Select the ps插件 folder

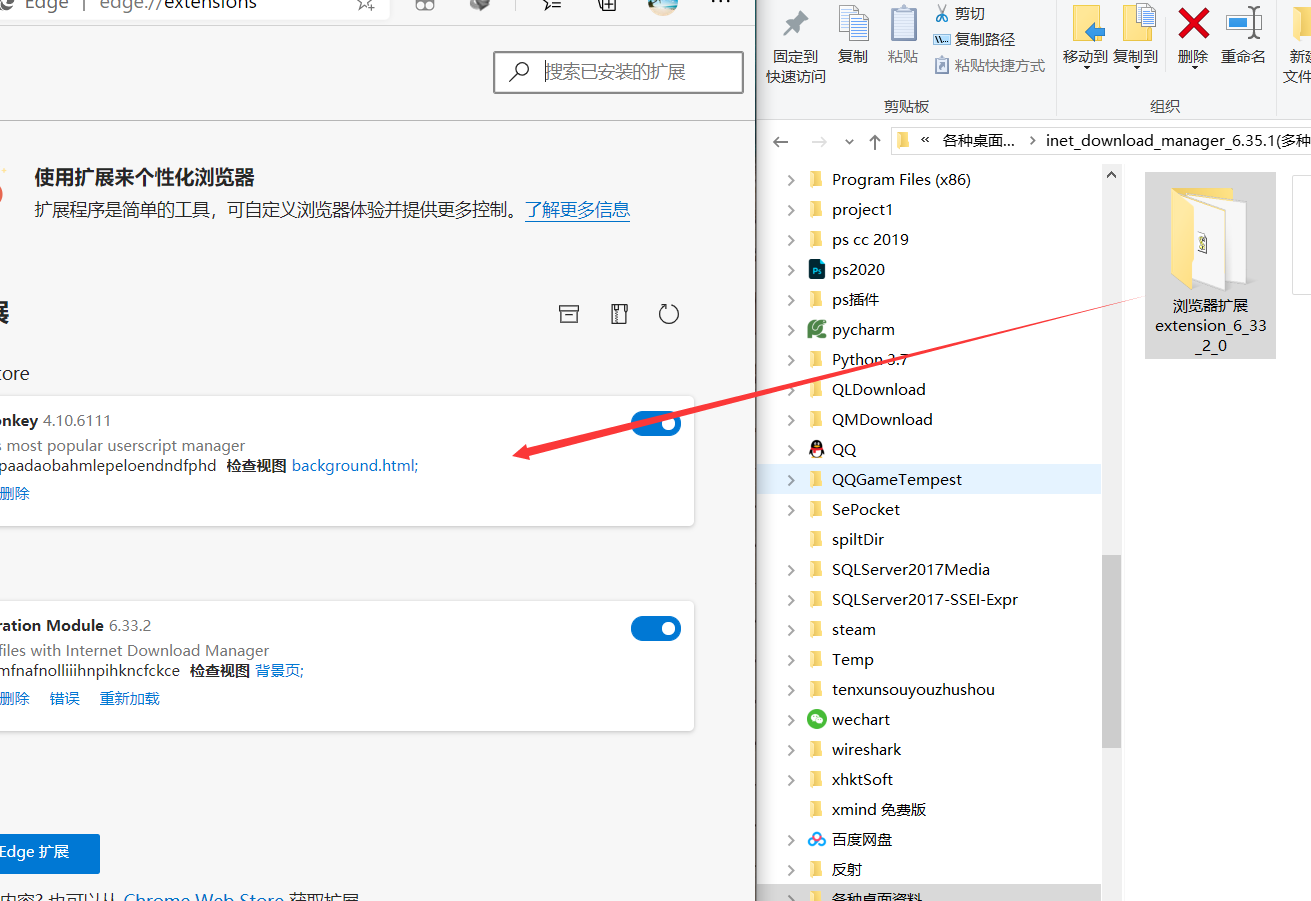coord(856,299)
